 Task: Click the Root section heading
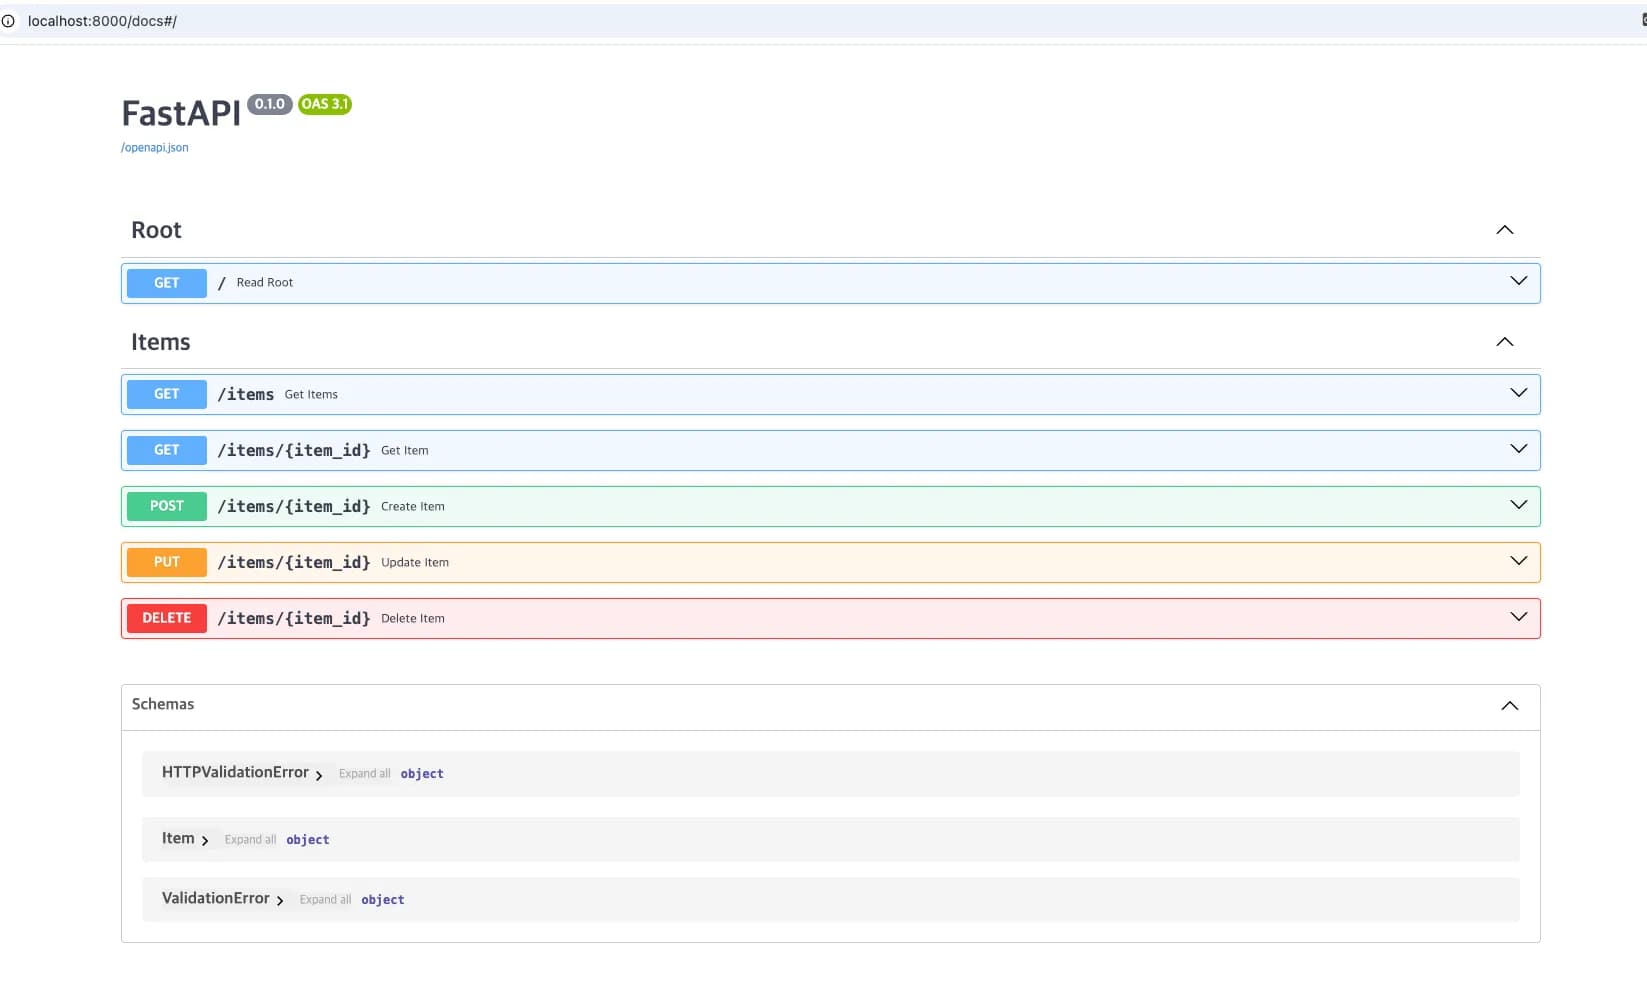coord(156,230)
